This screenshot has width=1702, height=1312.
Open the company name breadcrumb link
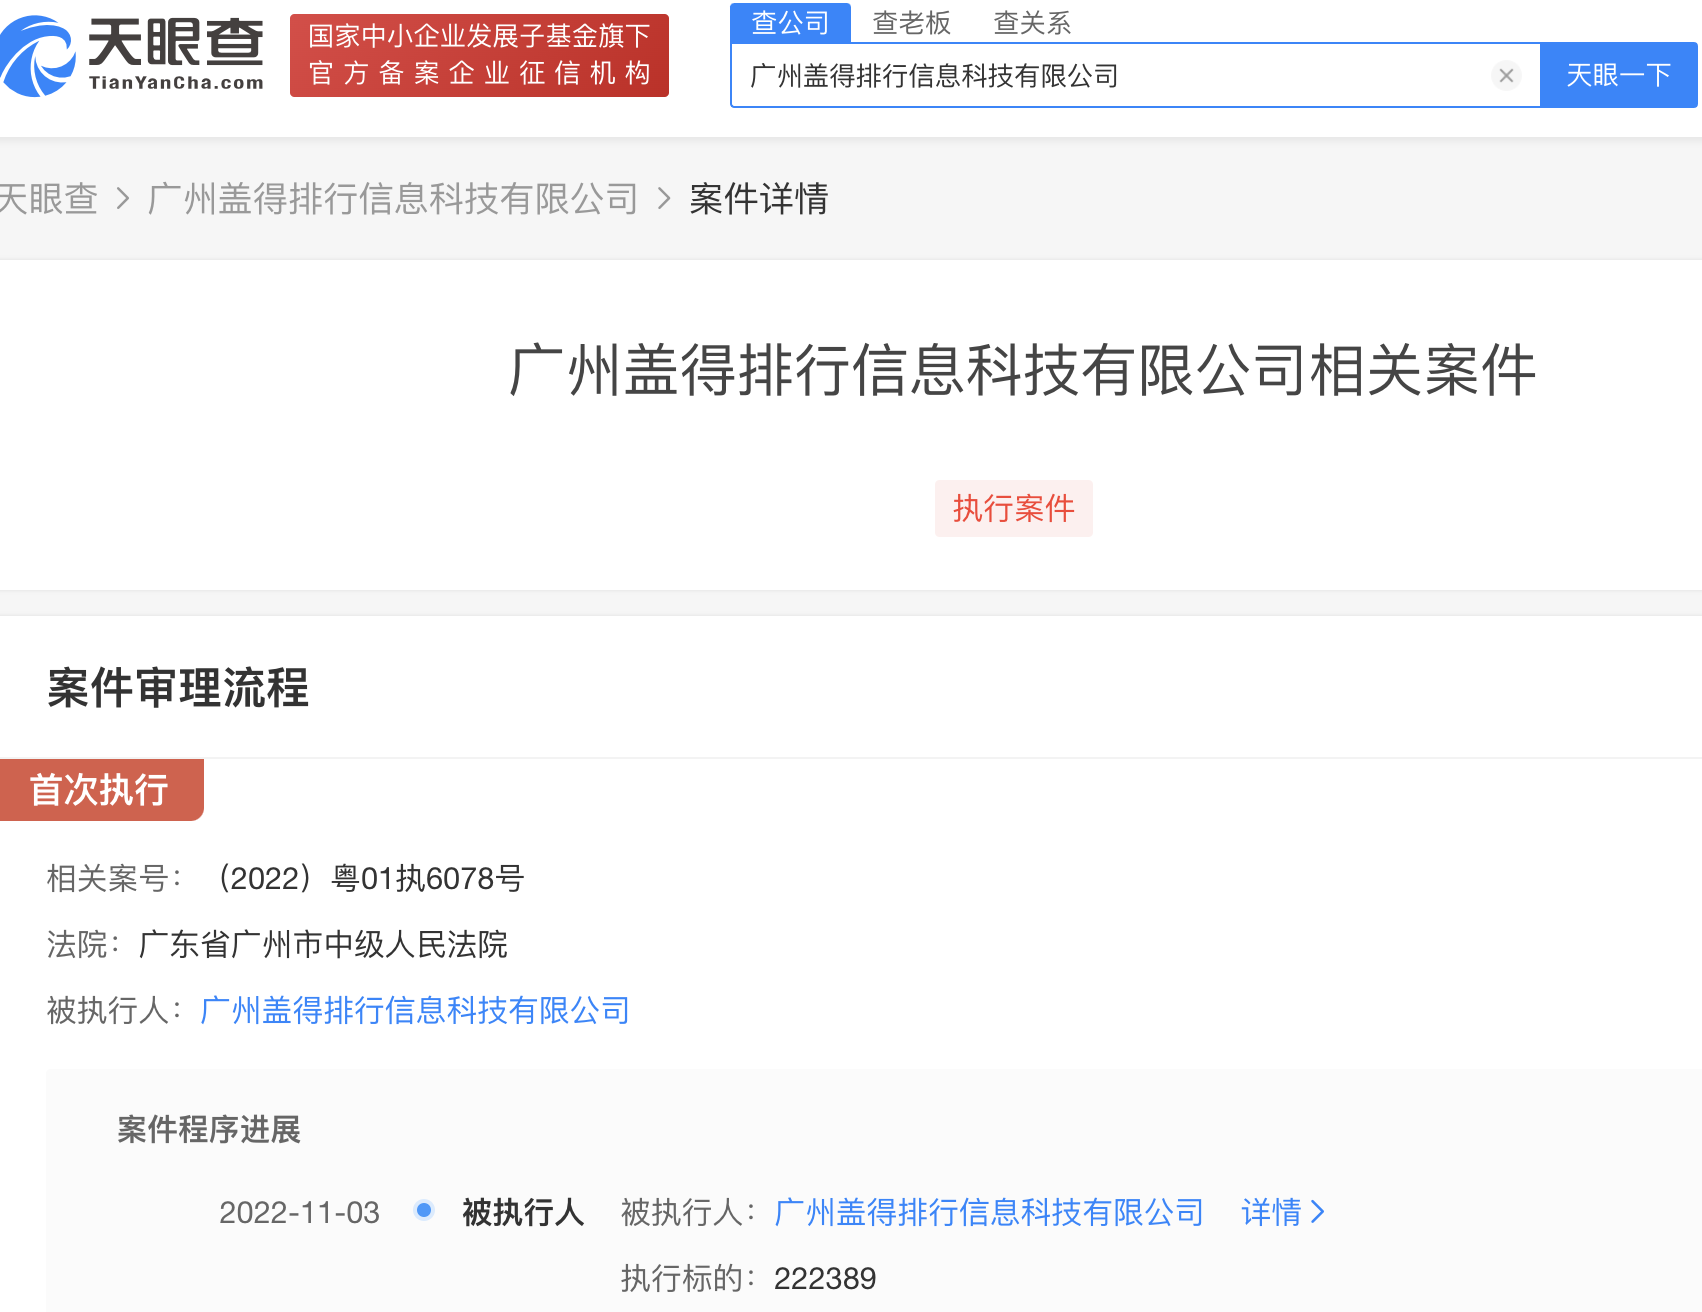pyautogui.click(x=392, y=199)
